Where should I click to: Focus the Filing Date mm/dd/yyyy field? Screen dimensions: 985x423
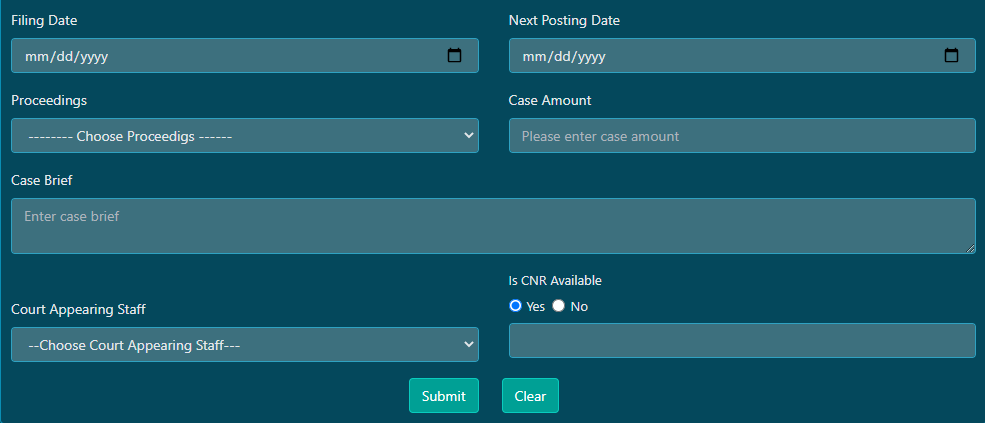(x=245, y=56)
